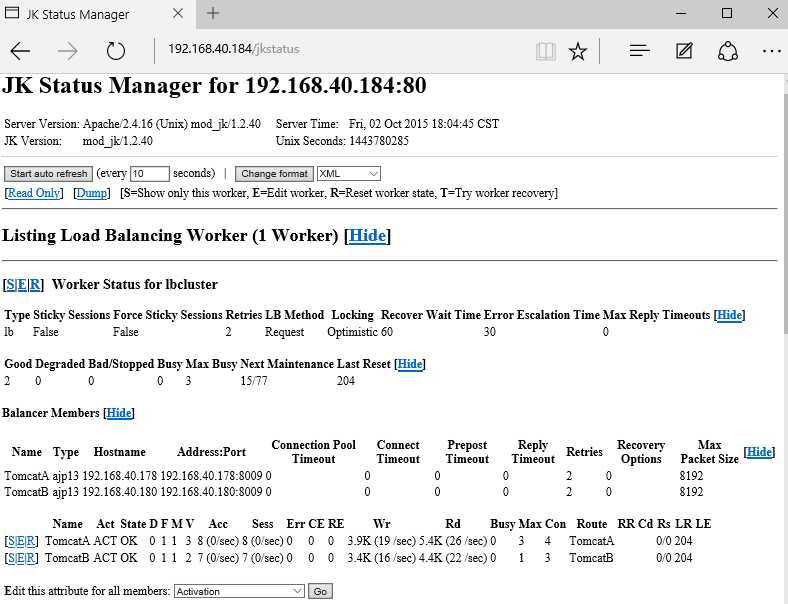Viewport: 788px width, 604px height.
Task: Edit lbcluster worker via E link
Action: [22, 284]
